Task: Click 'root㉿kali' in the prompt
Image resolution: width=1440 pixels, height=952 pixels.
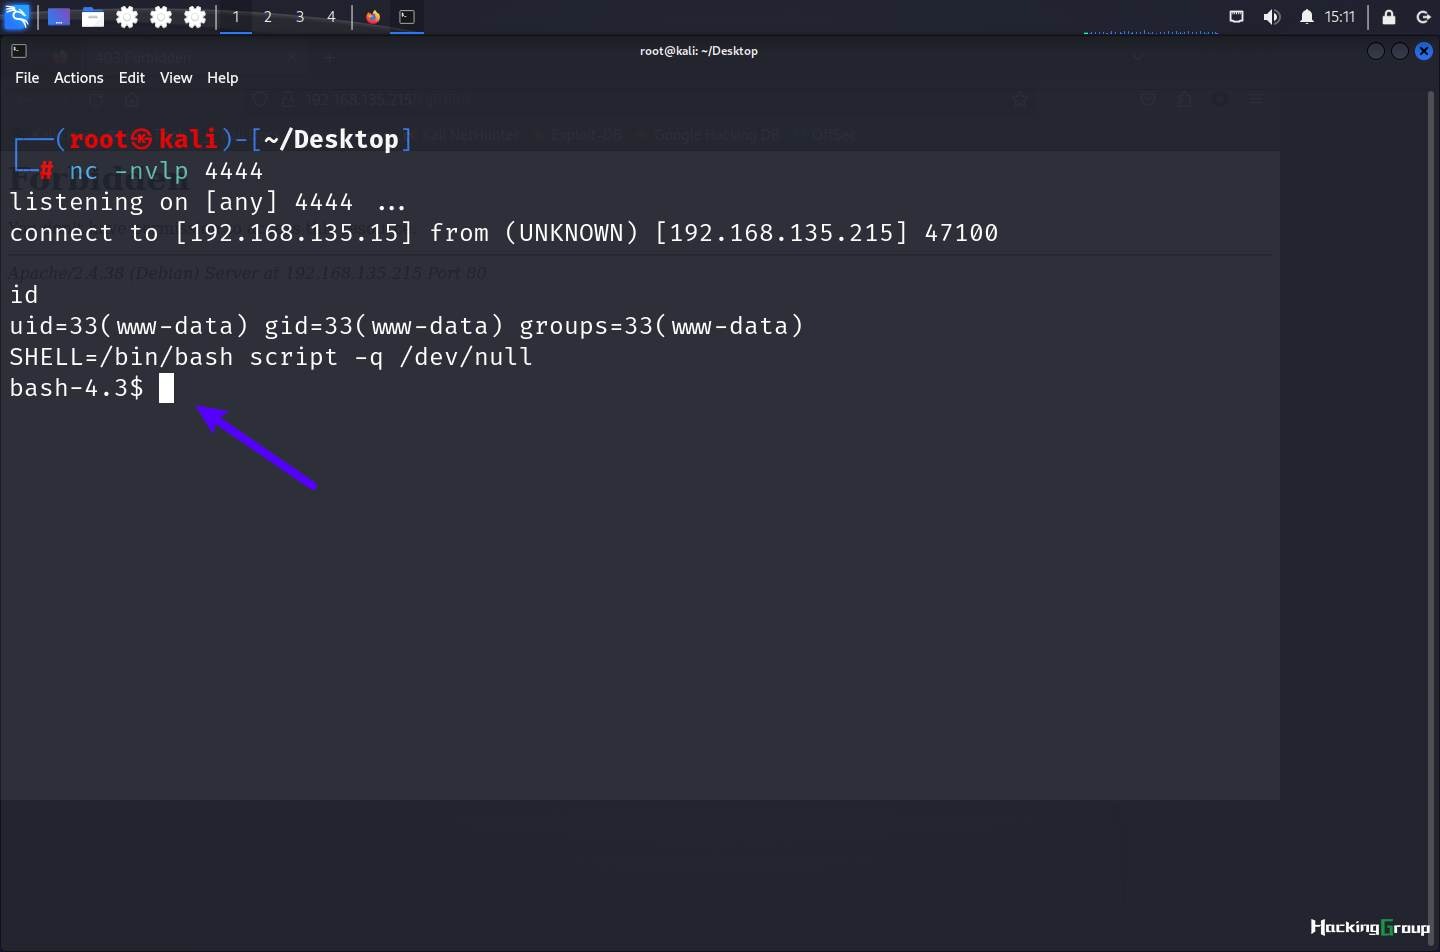Action: point(143,139)
